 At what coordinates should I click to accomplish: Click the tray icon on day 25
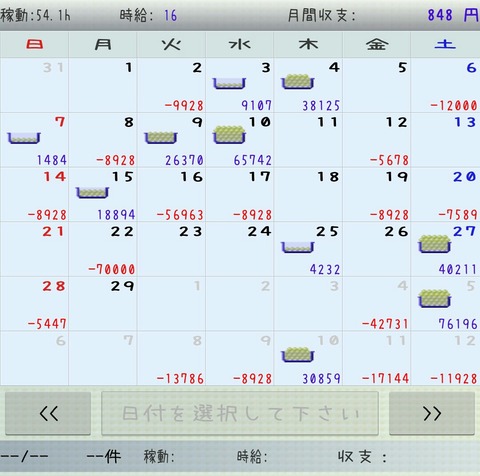pos(298,247)
